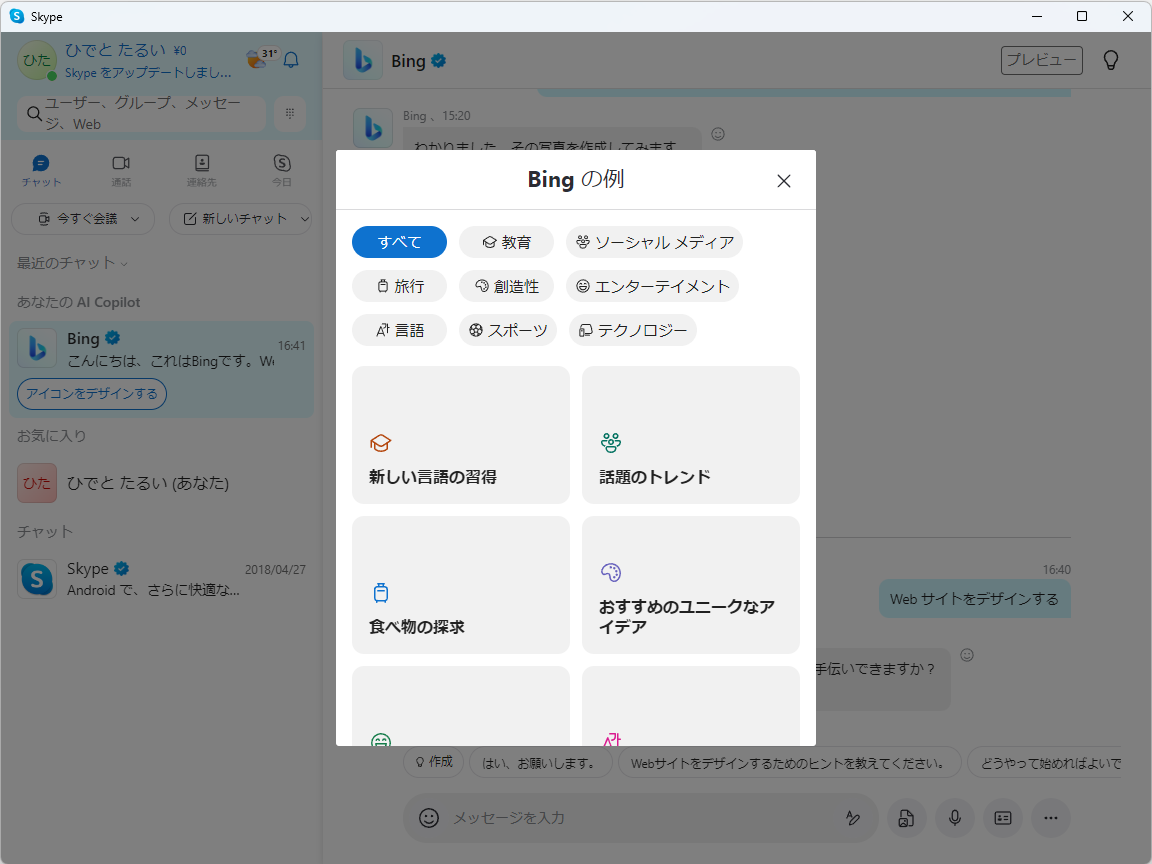Switch to the チャット tab
Viewport: 1152px width, 864px height.
click(41, 170)
